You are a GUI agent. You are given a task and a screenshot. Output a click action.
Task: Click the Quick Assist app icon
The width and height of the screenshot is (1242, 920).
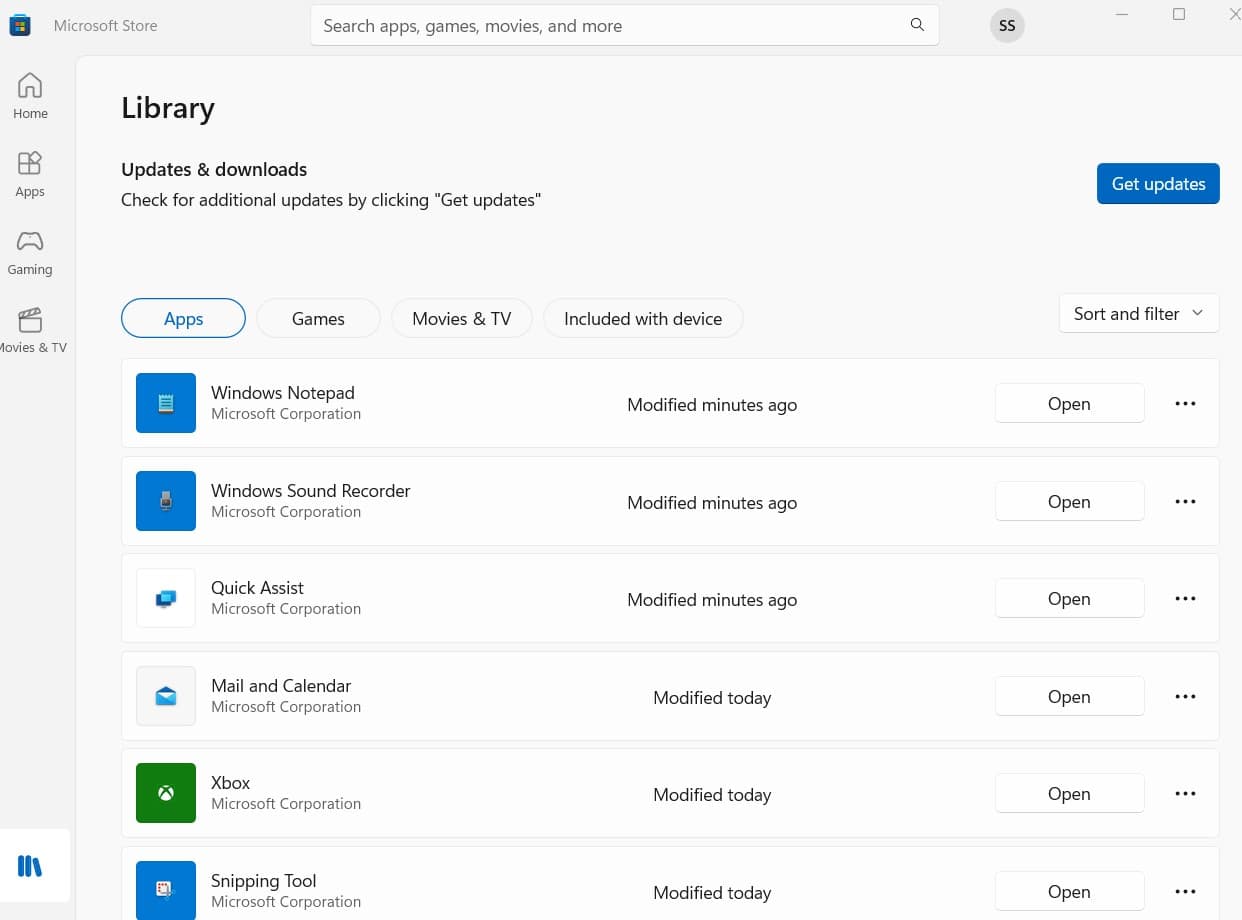pos(166,598)
